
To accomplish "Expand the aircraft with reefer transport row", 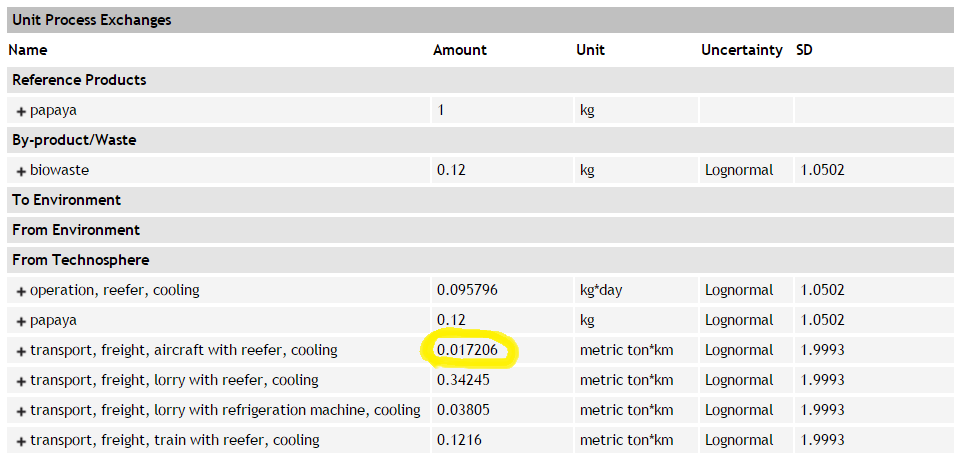I will click(21, 351).
